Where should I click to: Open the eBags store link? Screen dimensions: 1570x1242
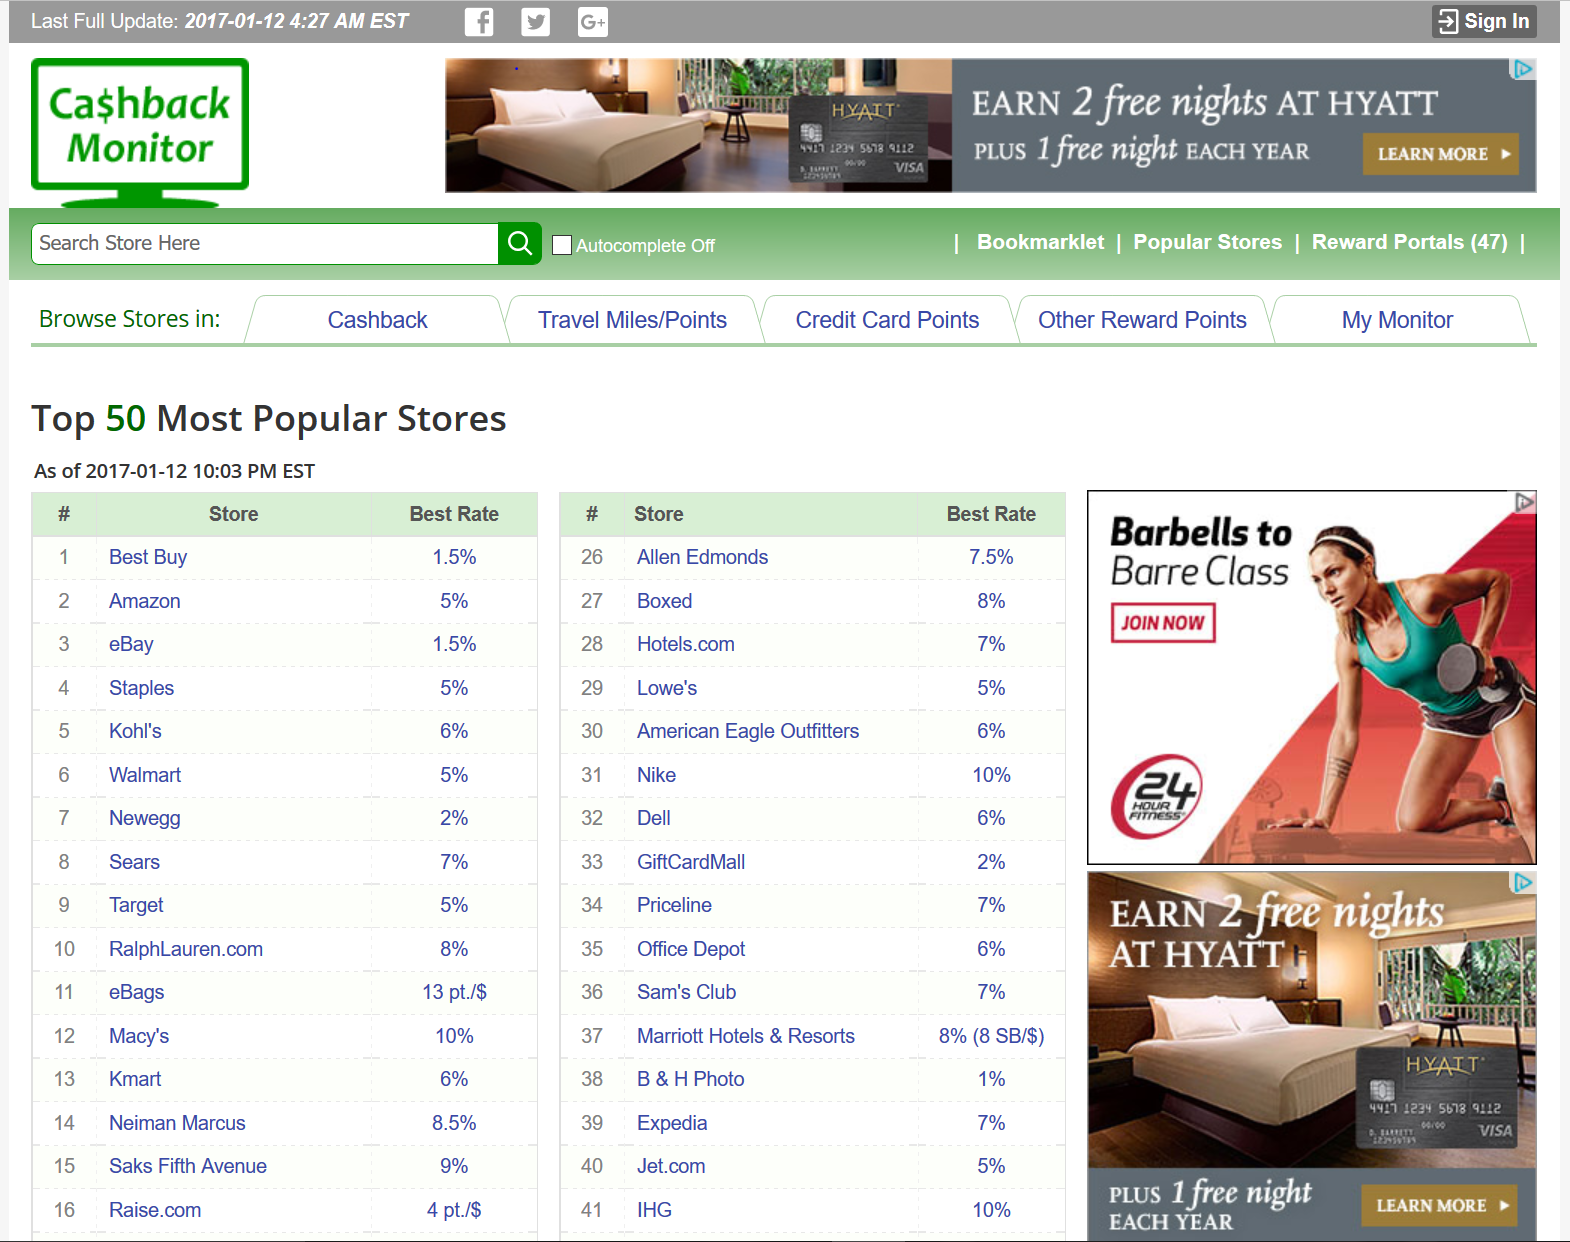click(136, 992)
